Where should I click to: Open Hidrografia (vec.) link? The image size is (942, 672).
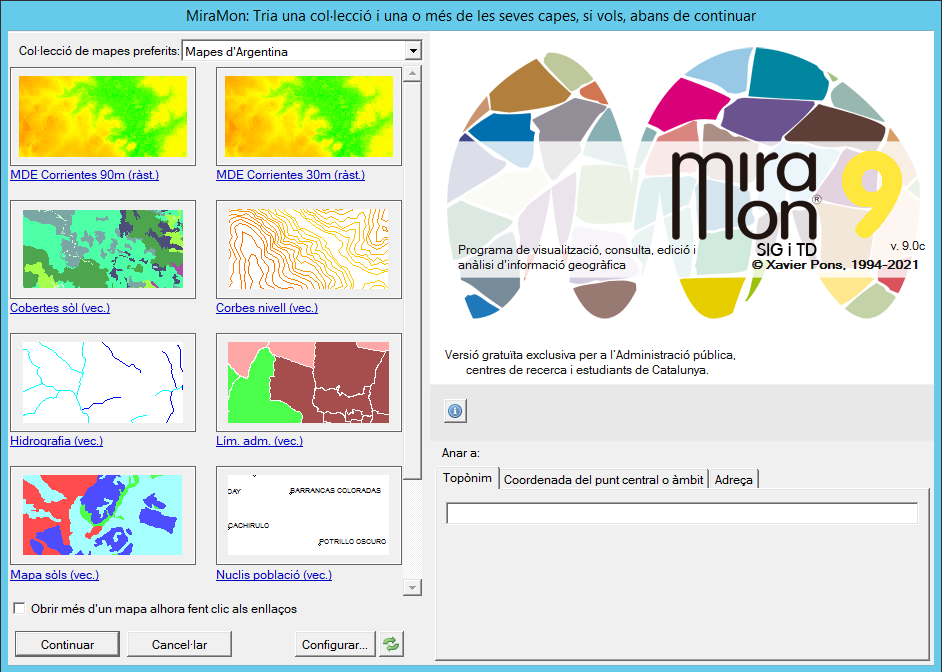pyautogui.click(x=56, y=441)
